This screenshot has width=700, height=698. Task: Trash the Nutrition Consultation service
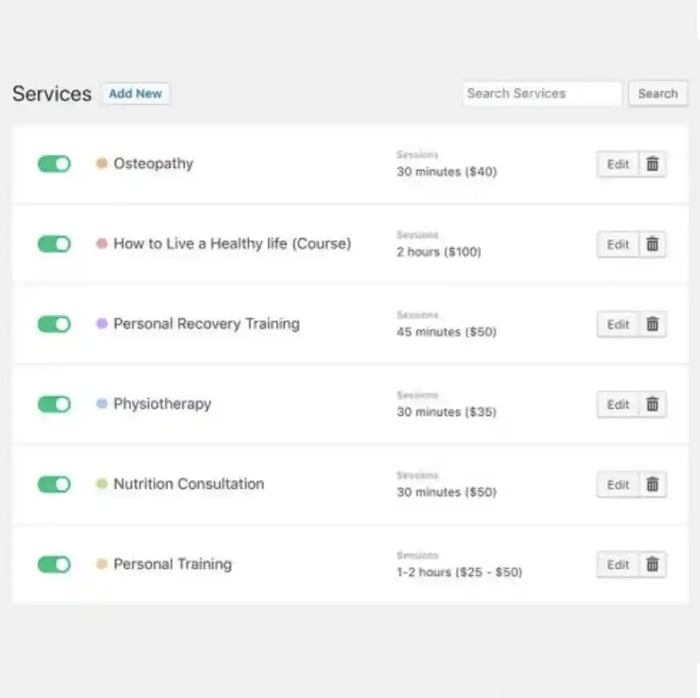(652, 484)
